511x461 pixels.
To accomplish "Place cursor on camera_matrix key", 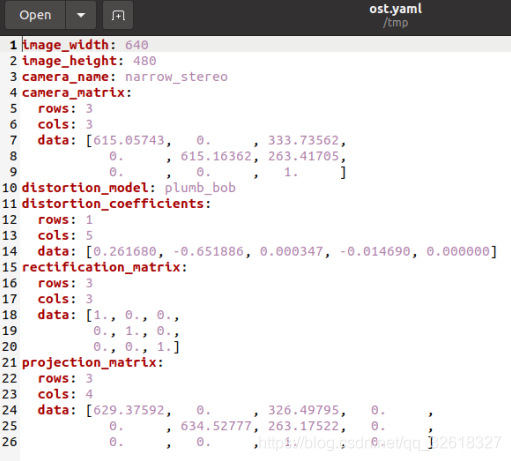I will tap(73, 93).
